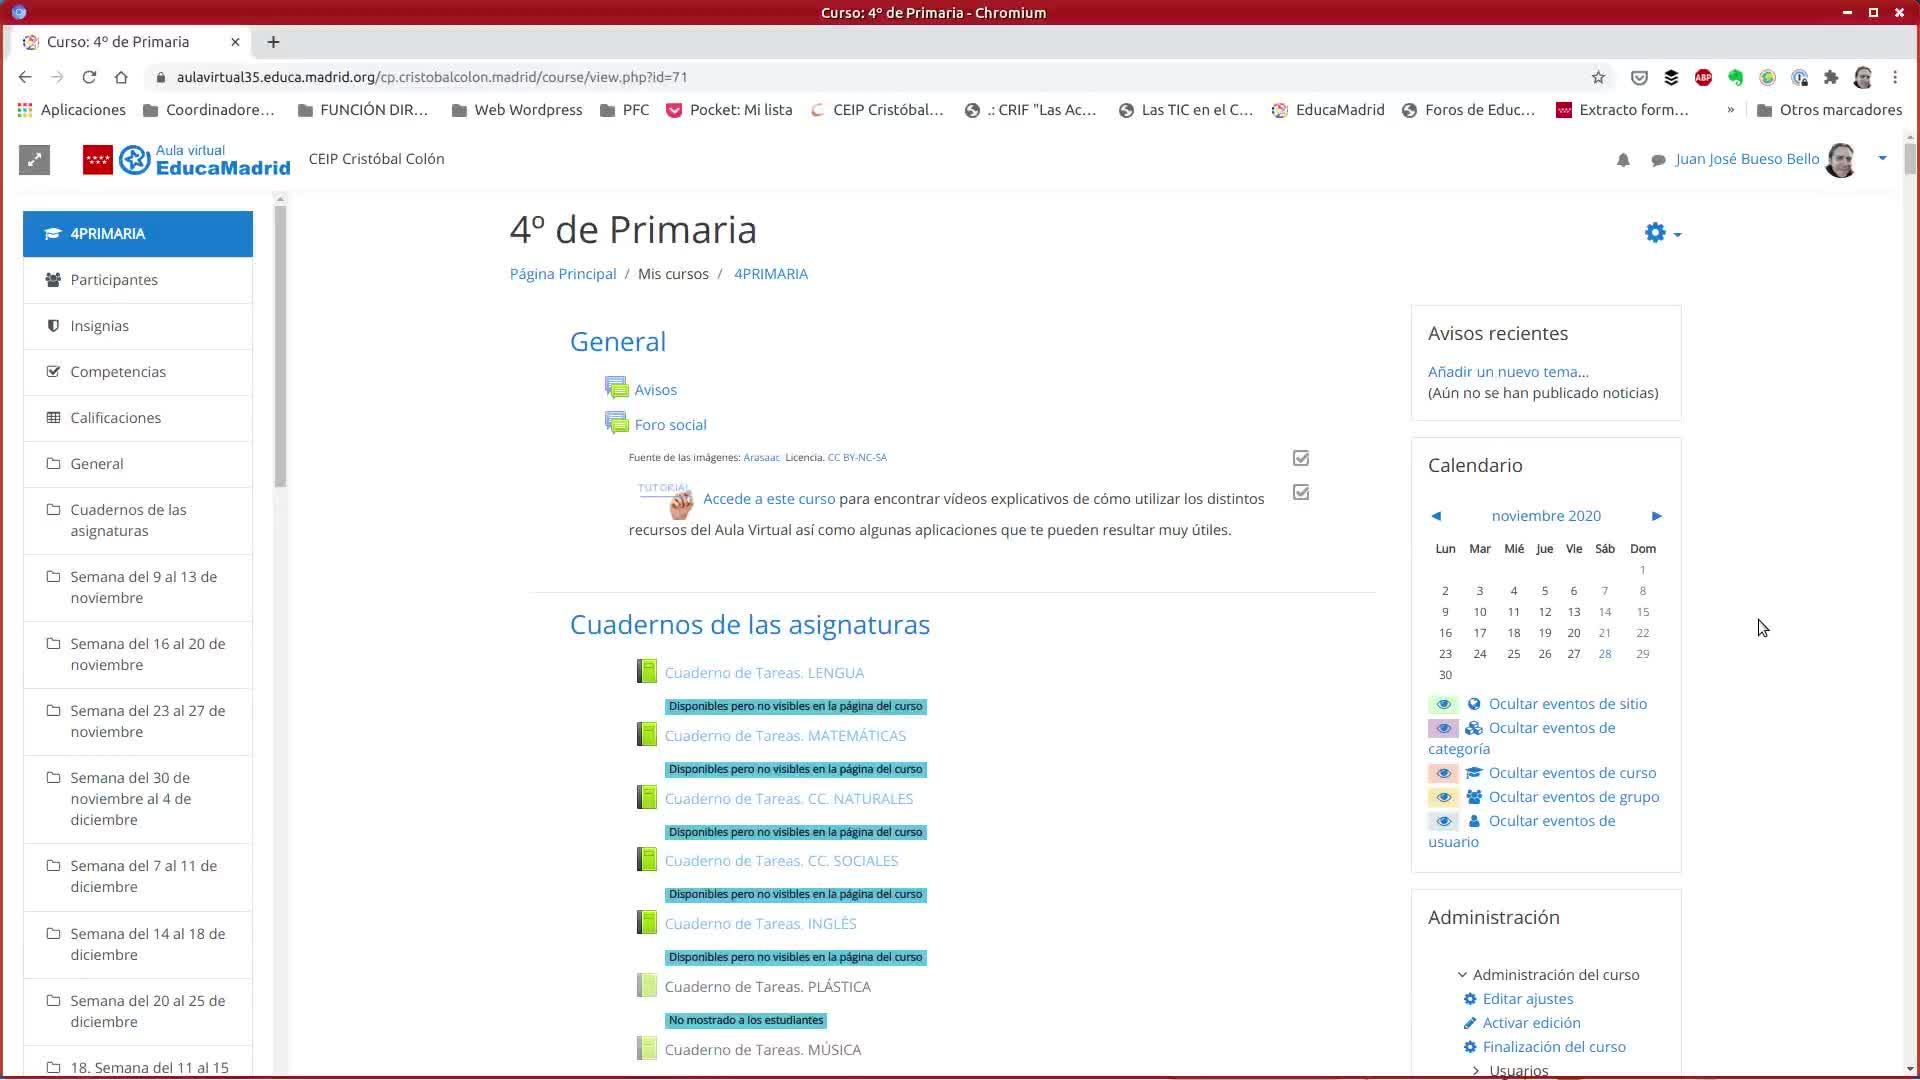This screenshot has width=1920, height=1080.
Task: Toggle completion checkbox beside tutorial text
Action: tap(1301, 492)
